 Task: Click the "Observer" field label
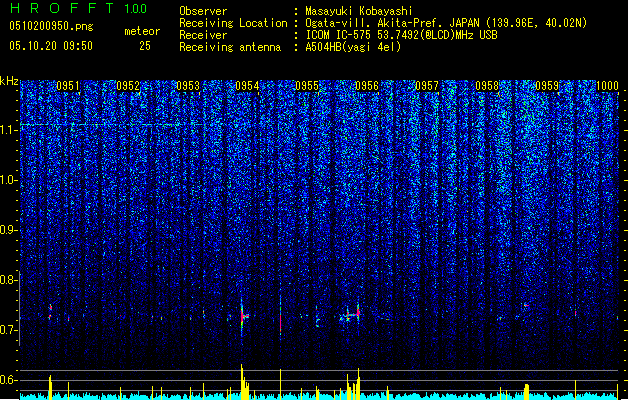point(203,11)
